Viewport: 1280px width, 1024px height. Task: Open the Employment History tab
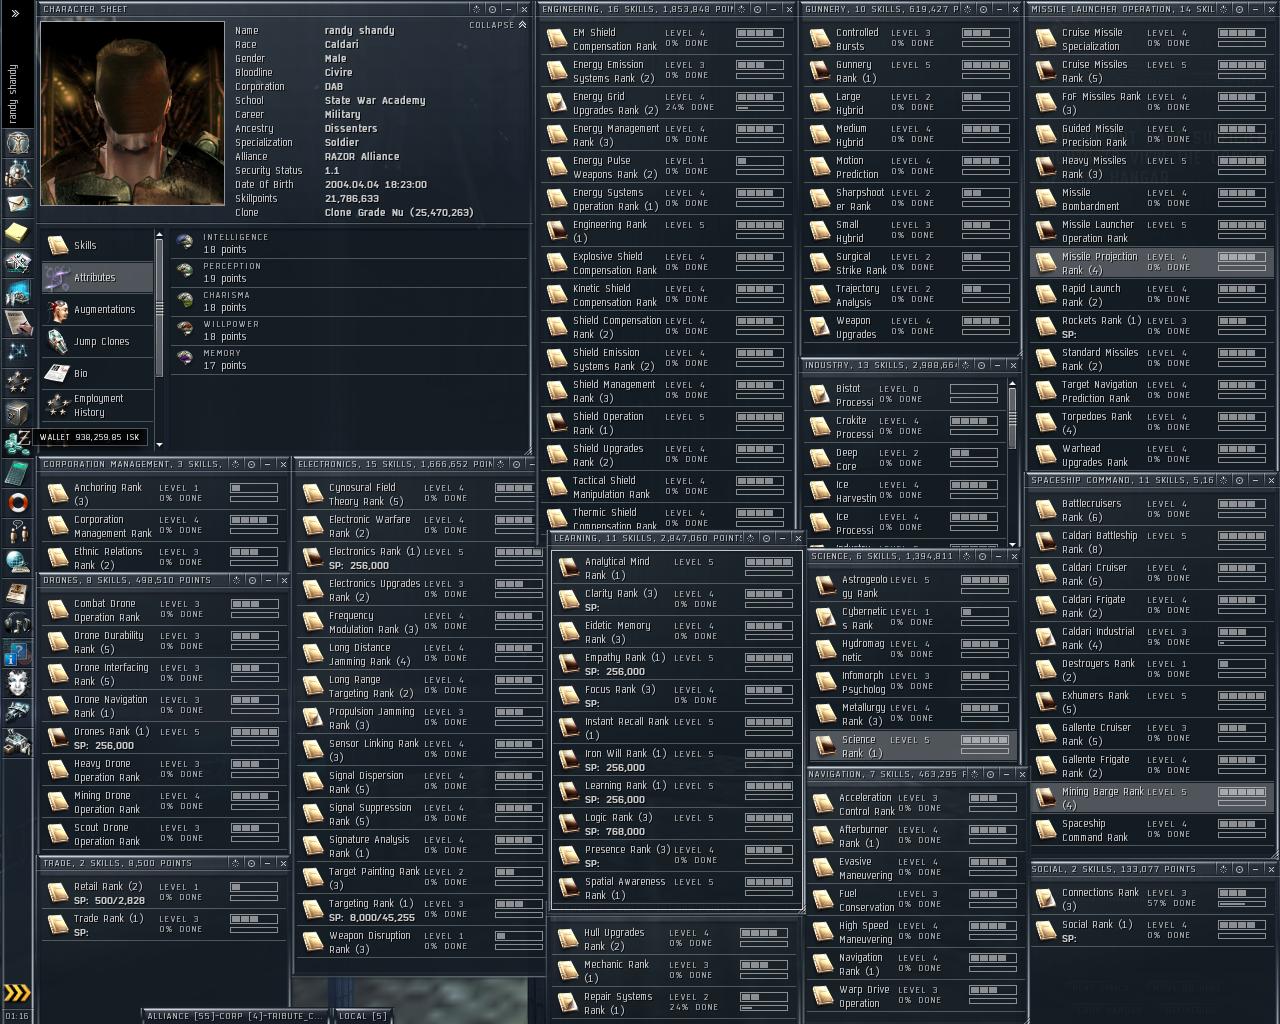coord(97,405)
